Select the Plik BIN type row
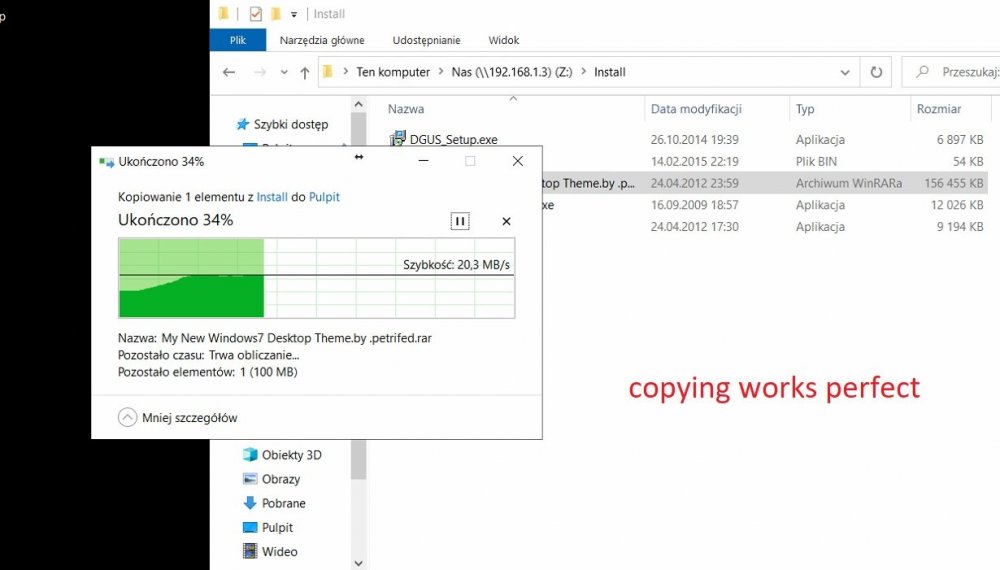This screenshot has height=570, width=1000. pos(764,161)
